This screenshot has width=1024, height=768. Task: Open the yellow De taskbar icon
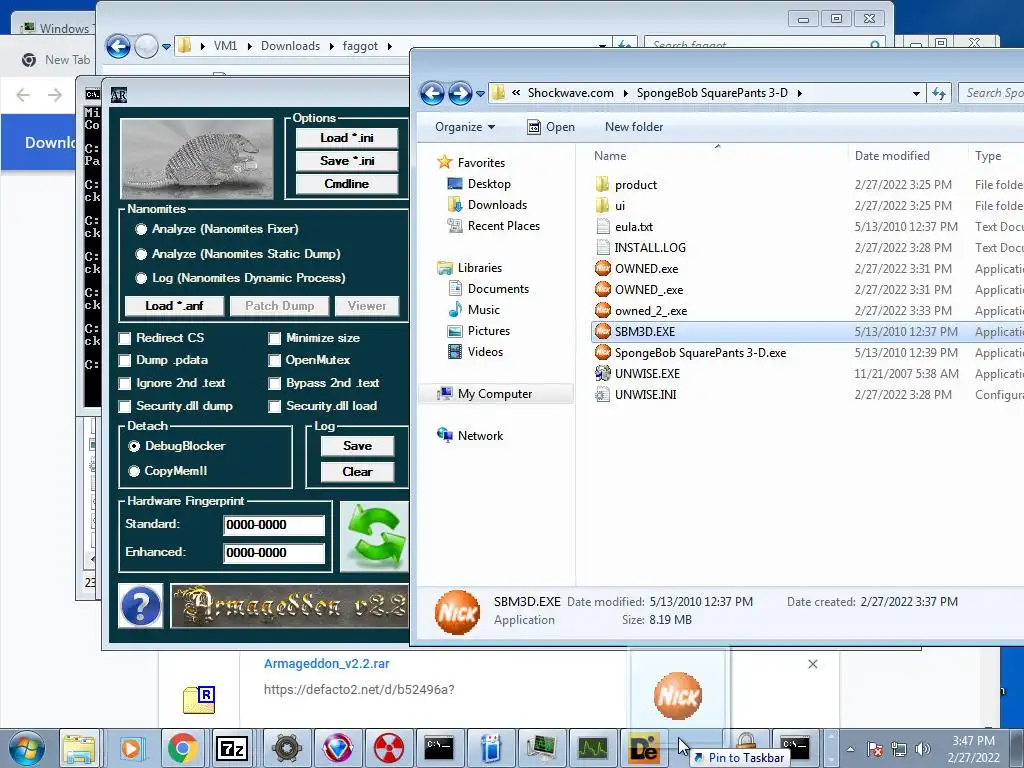(x=643, y=748)
